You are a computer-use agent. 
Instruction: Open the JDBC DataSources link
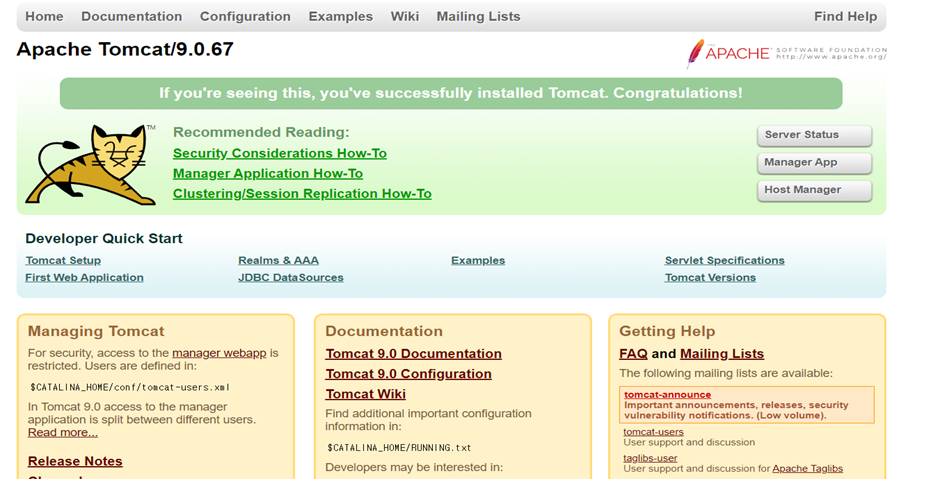(291, 278)
